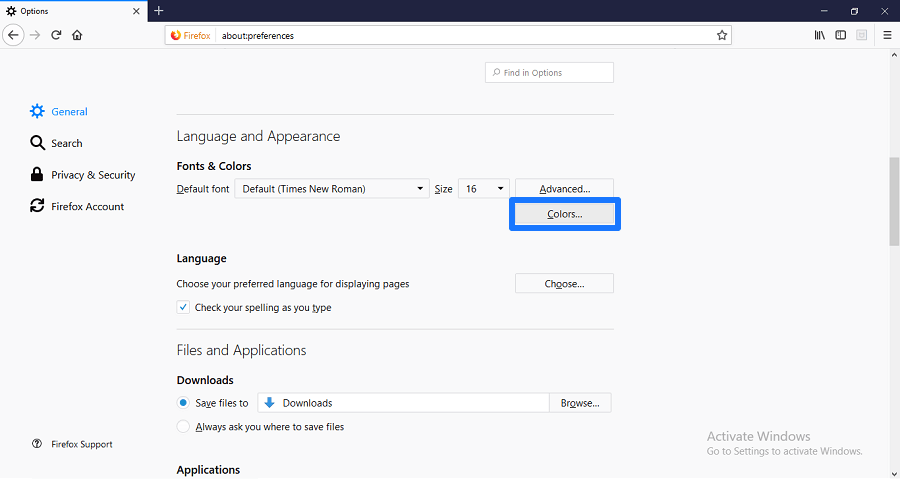Click the Advanced... fonts button
This screenshot has width=900, height=479.
564,189
